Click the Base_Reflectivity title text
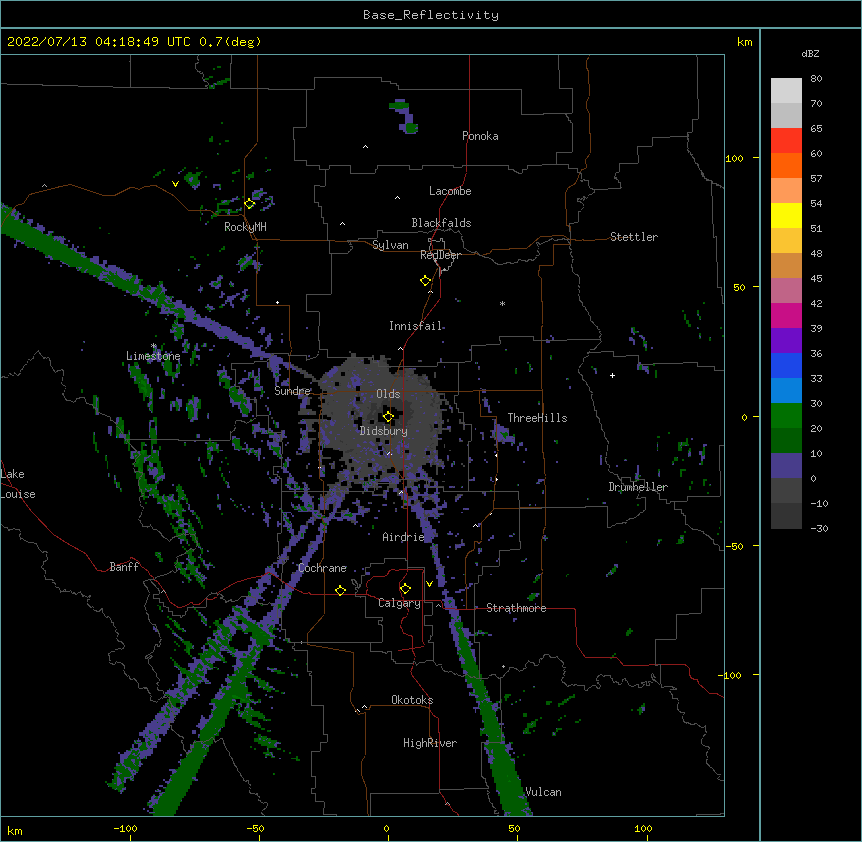Viewport: 862px width, 842px height. coord(431,15)
